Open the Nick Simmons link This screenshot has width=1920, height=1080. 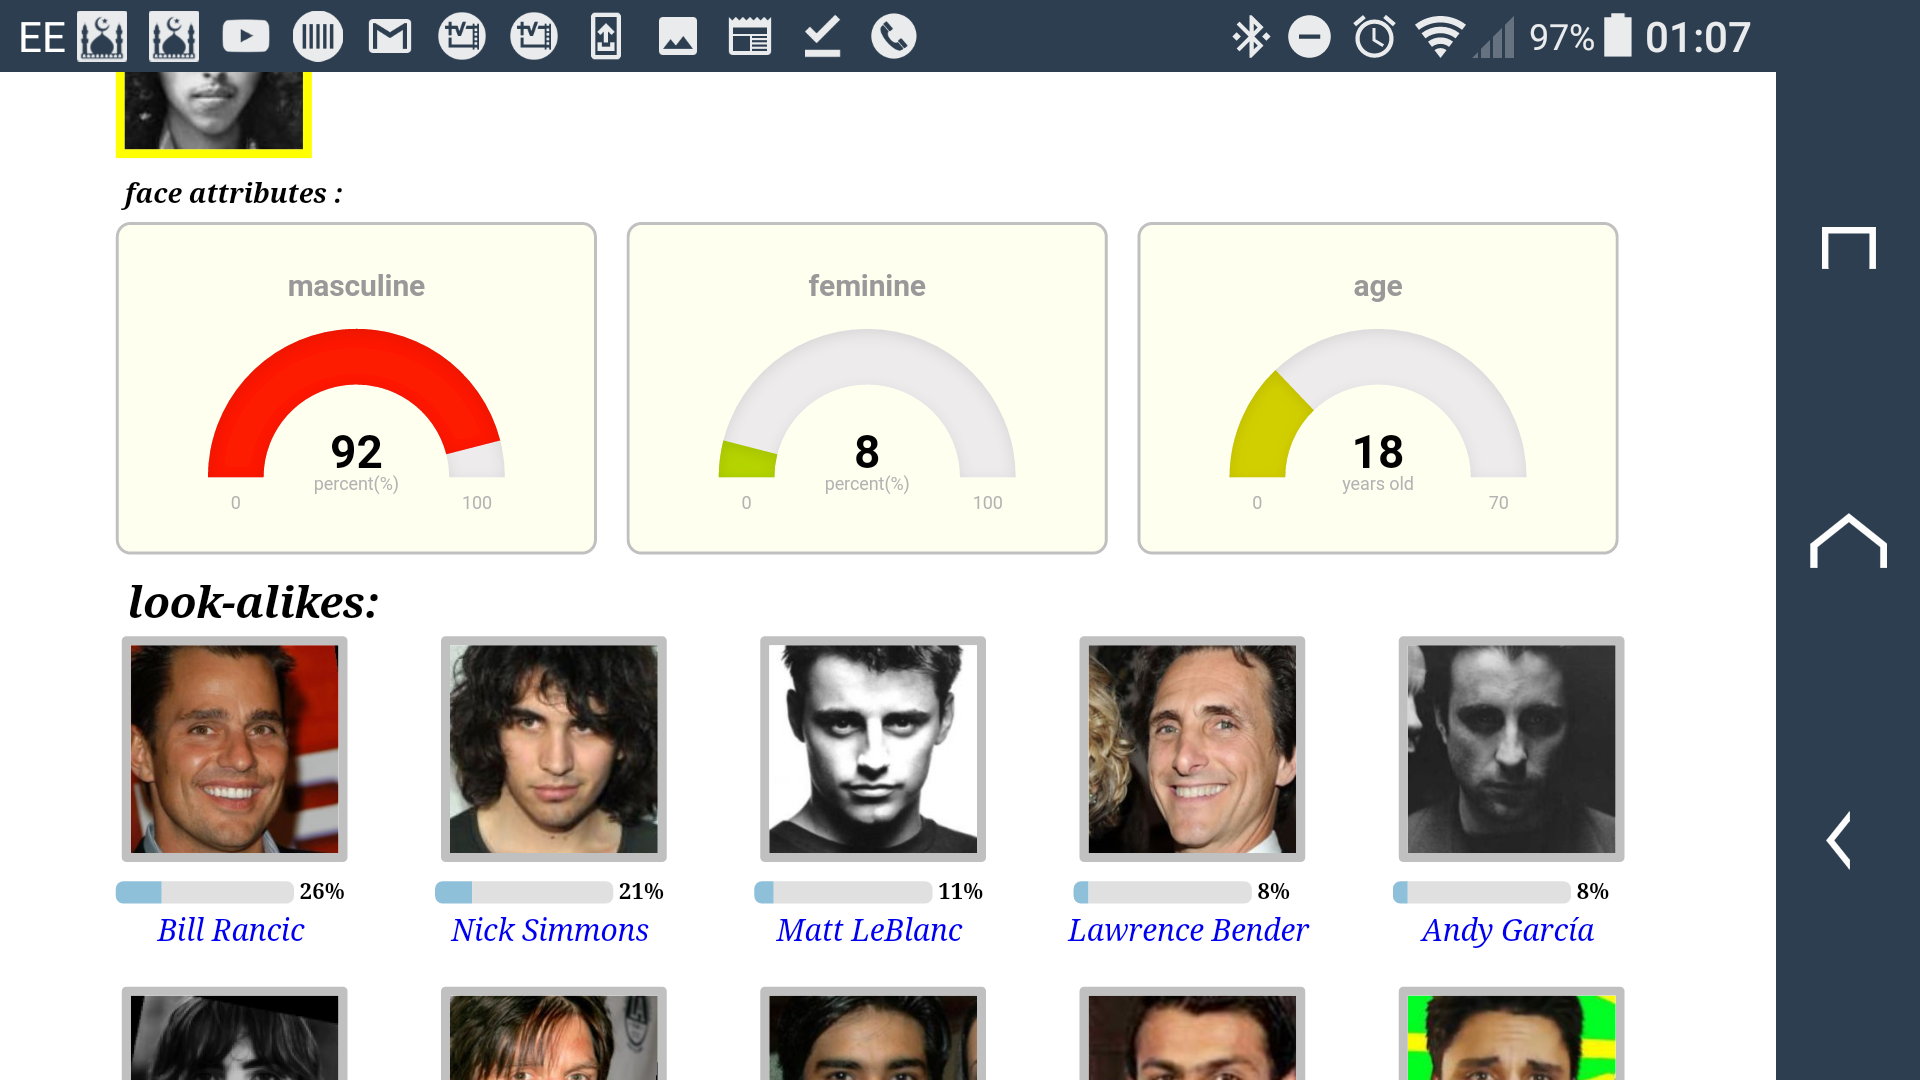click(x=550, y=930)
